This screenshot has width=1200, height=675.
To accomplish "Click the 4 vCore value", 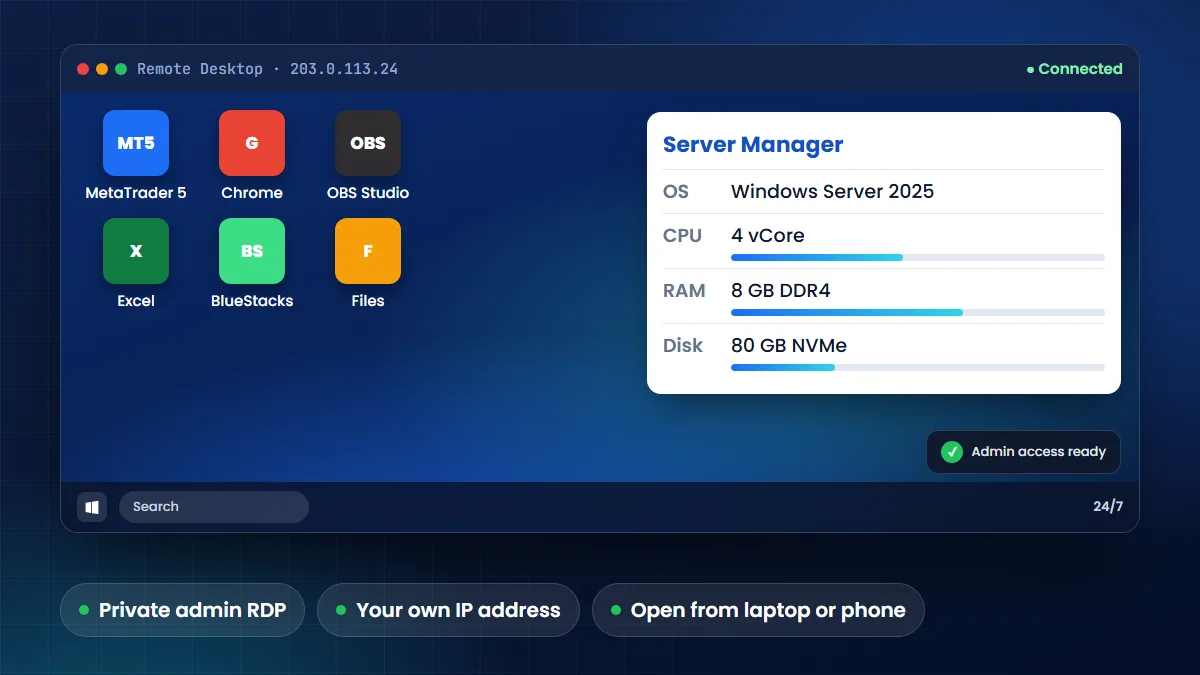I will [x=768, y=236].
